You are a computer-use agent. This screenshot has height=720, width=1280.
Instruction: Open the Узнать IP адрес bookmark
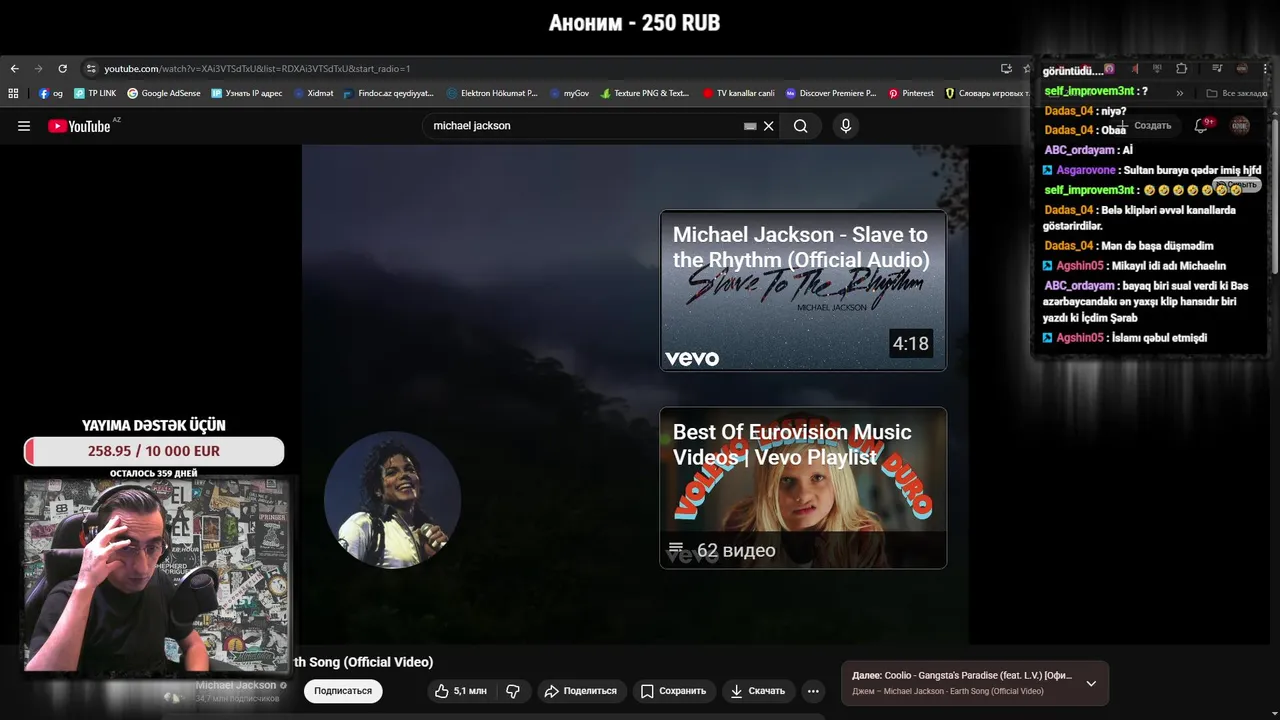pyautogui.click(x=247, y=93)
